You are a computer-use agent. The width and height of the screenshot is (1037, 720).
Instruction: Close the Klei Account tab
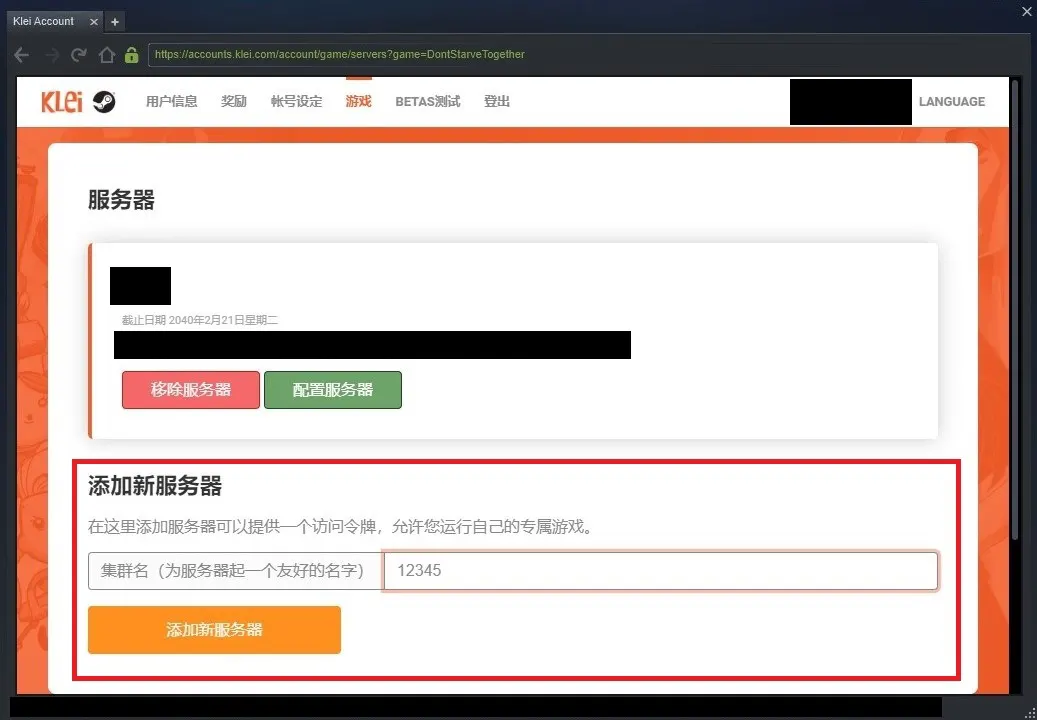(94, 21)
